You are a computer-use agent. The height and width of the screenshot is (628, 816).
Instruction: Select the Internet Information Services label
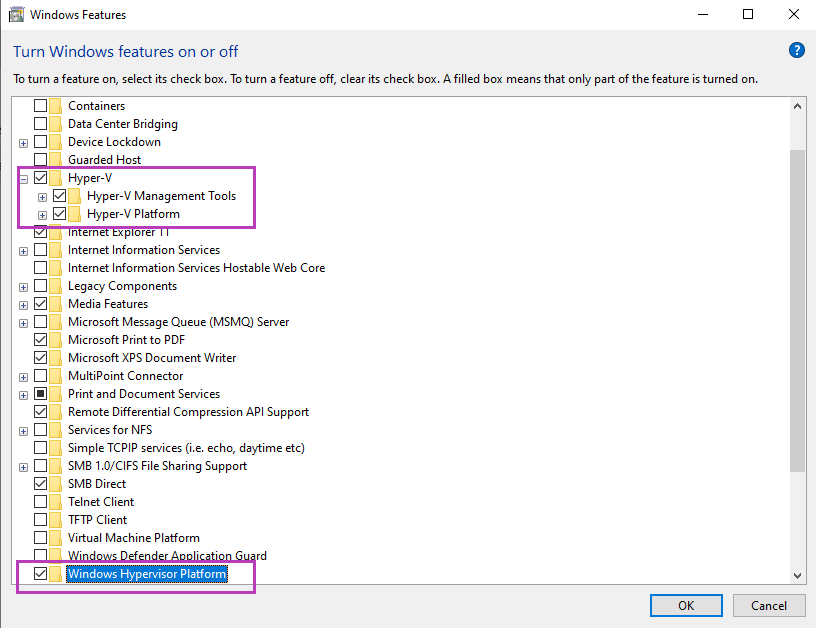click(144, 250)
